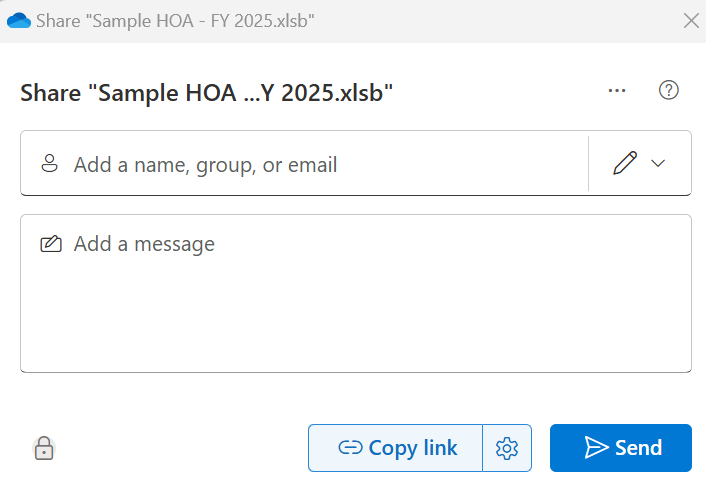Viewport: 706px width, 499px height.
Task: Click the message compose icon
Action: pyautogui.click(x=49, y=244)
